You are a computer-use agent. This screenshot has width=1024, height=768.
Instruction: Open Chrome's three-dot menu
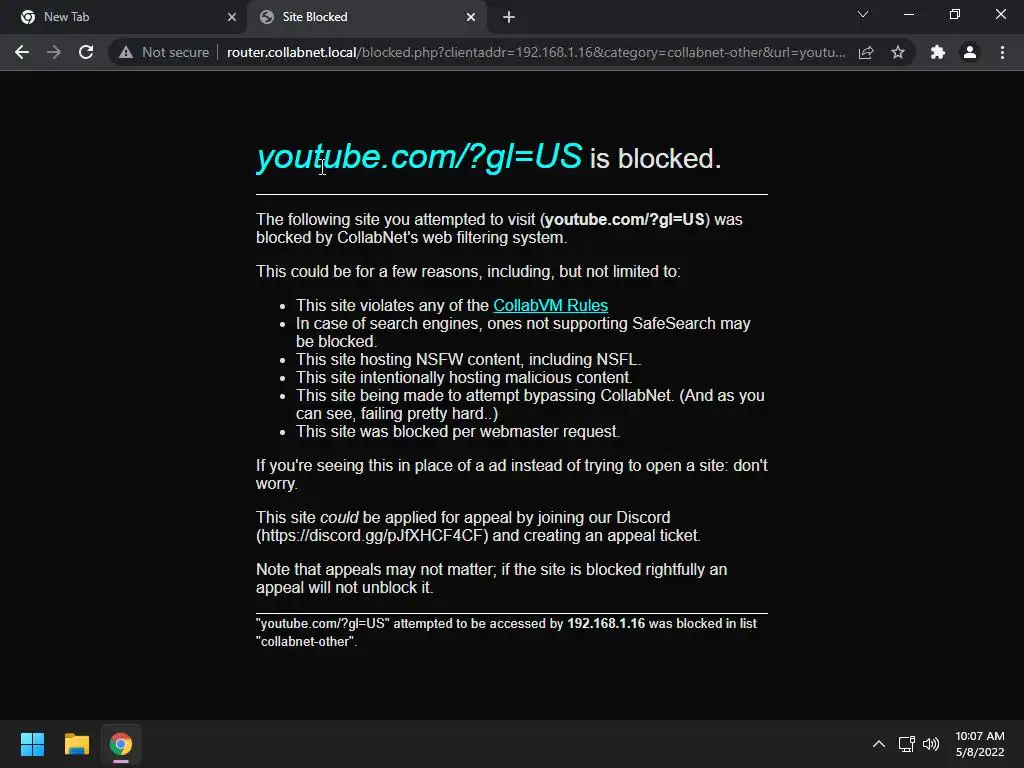point(1002,52)
